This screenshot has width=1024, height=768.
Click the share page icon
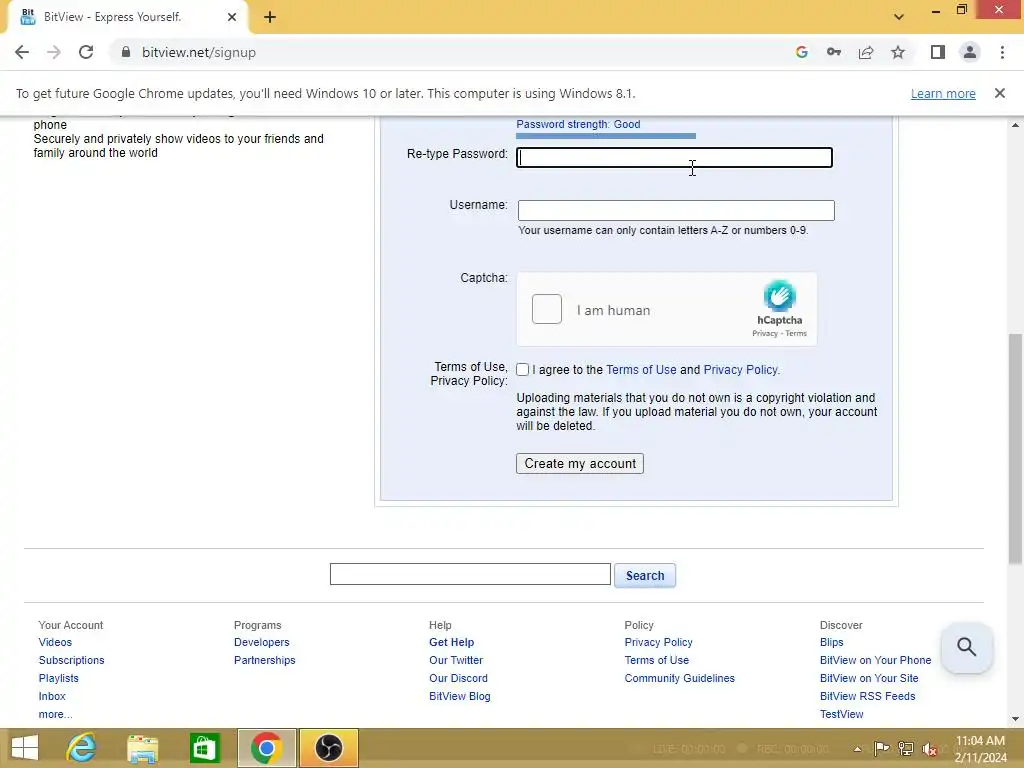coord(866,52)
